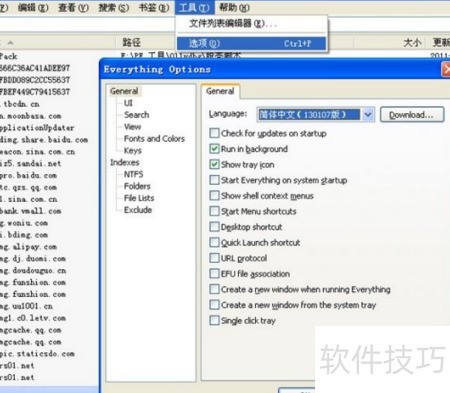Select the uu1001.cn result row
Screen dimensions: 450x393
click(x=26, y=306)
